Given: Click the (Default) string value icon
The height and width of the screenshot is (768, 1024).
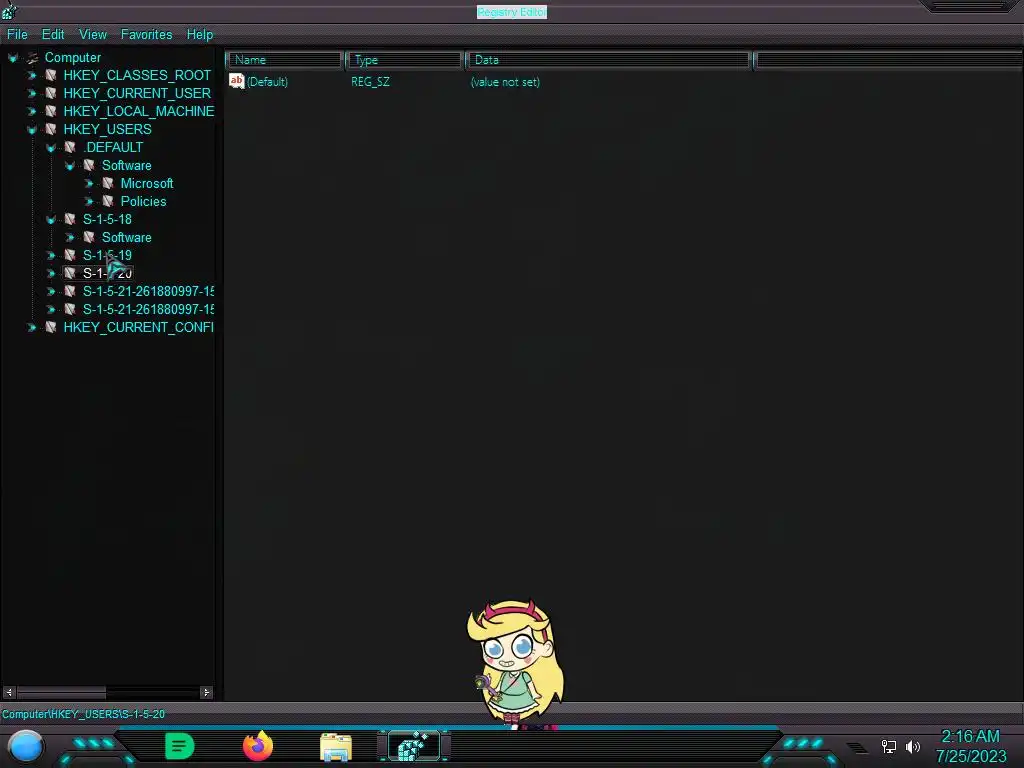Looking at the screenshot, I should point(236,81).
